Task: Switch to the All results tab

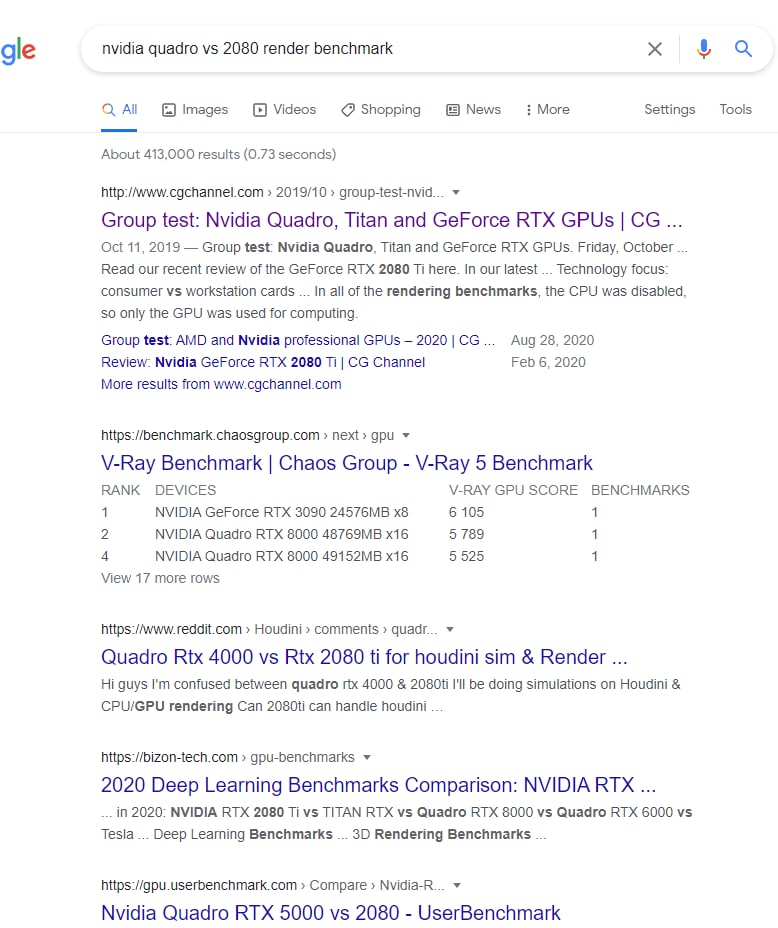Action: coord(119,110)
